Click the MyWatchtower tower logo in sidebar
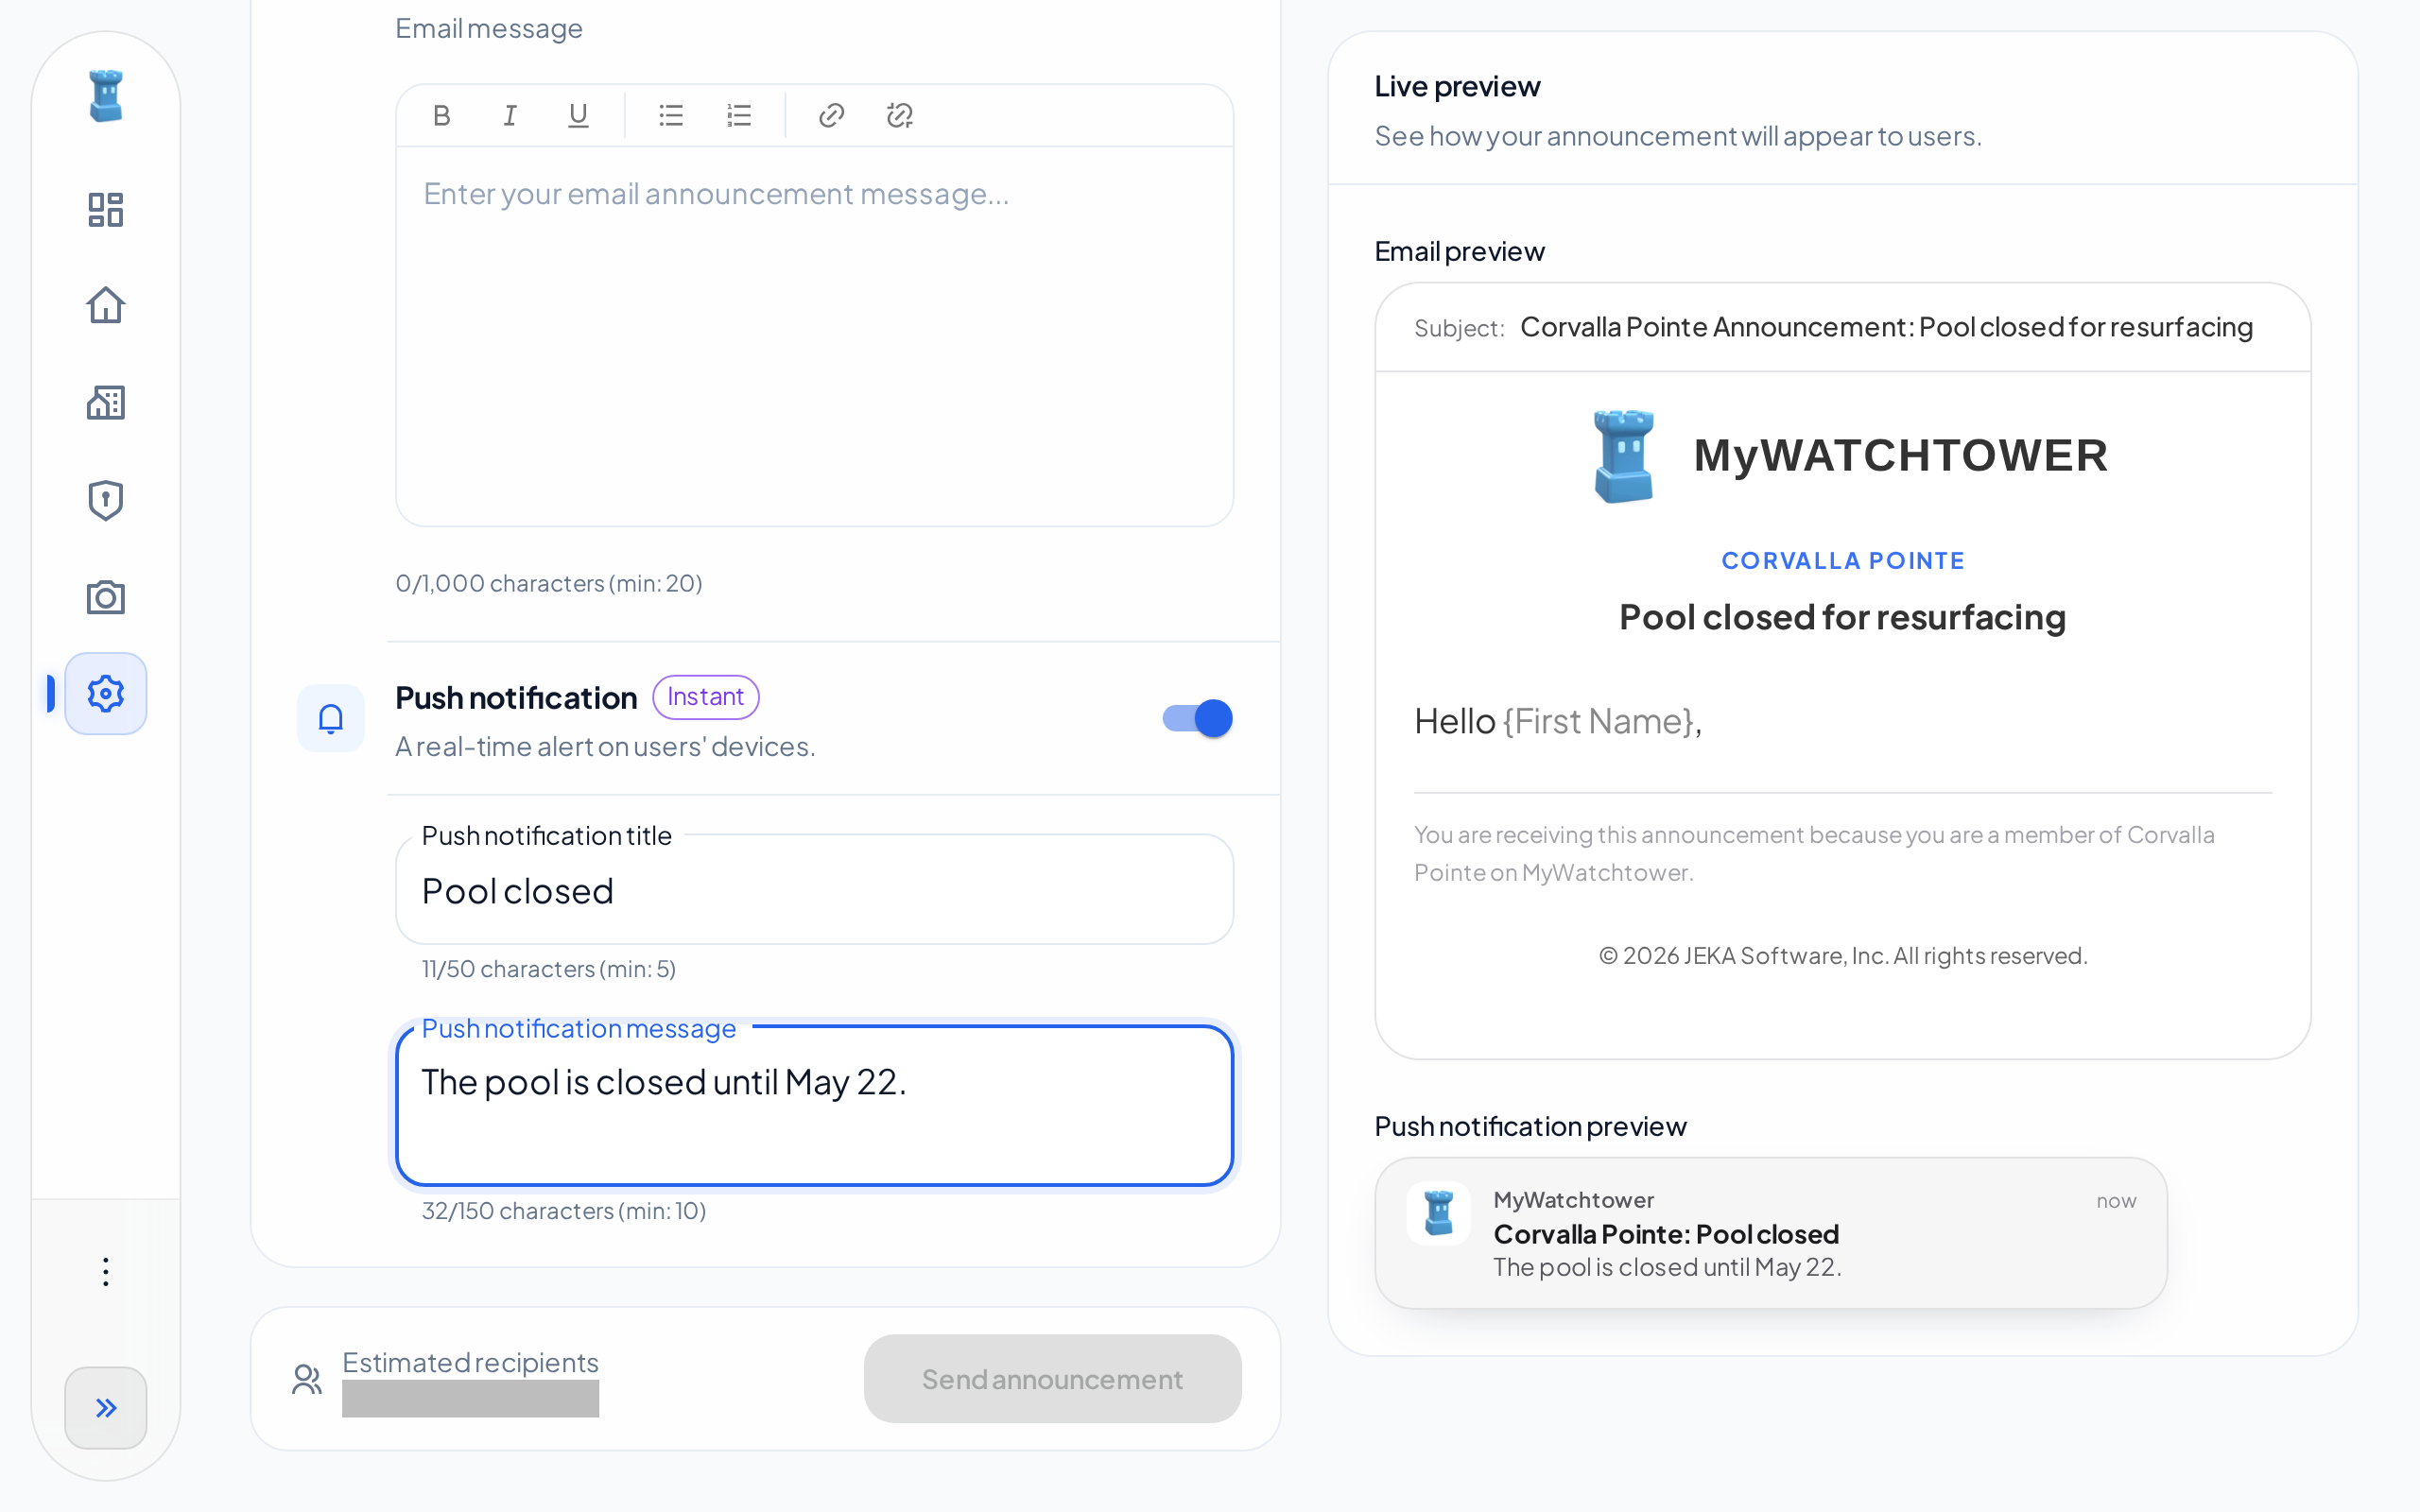This screenshot has height=1512, width=2420. (x=105, y=97)
